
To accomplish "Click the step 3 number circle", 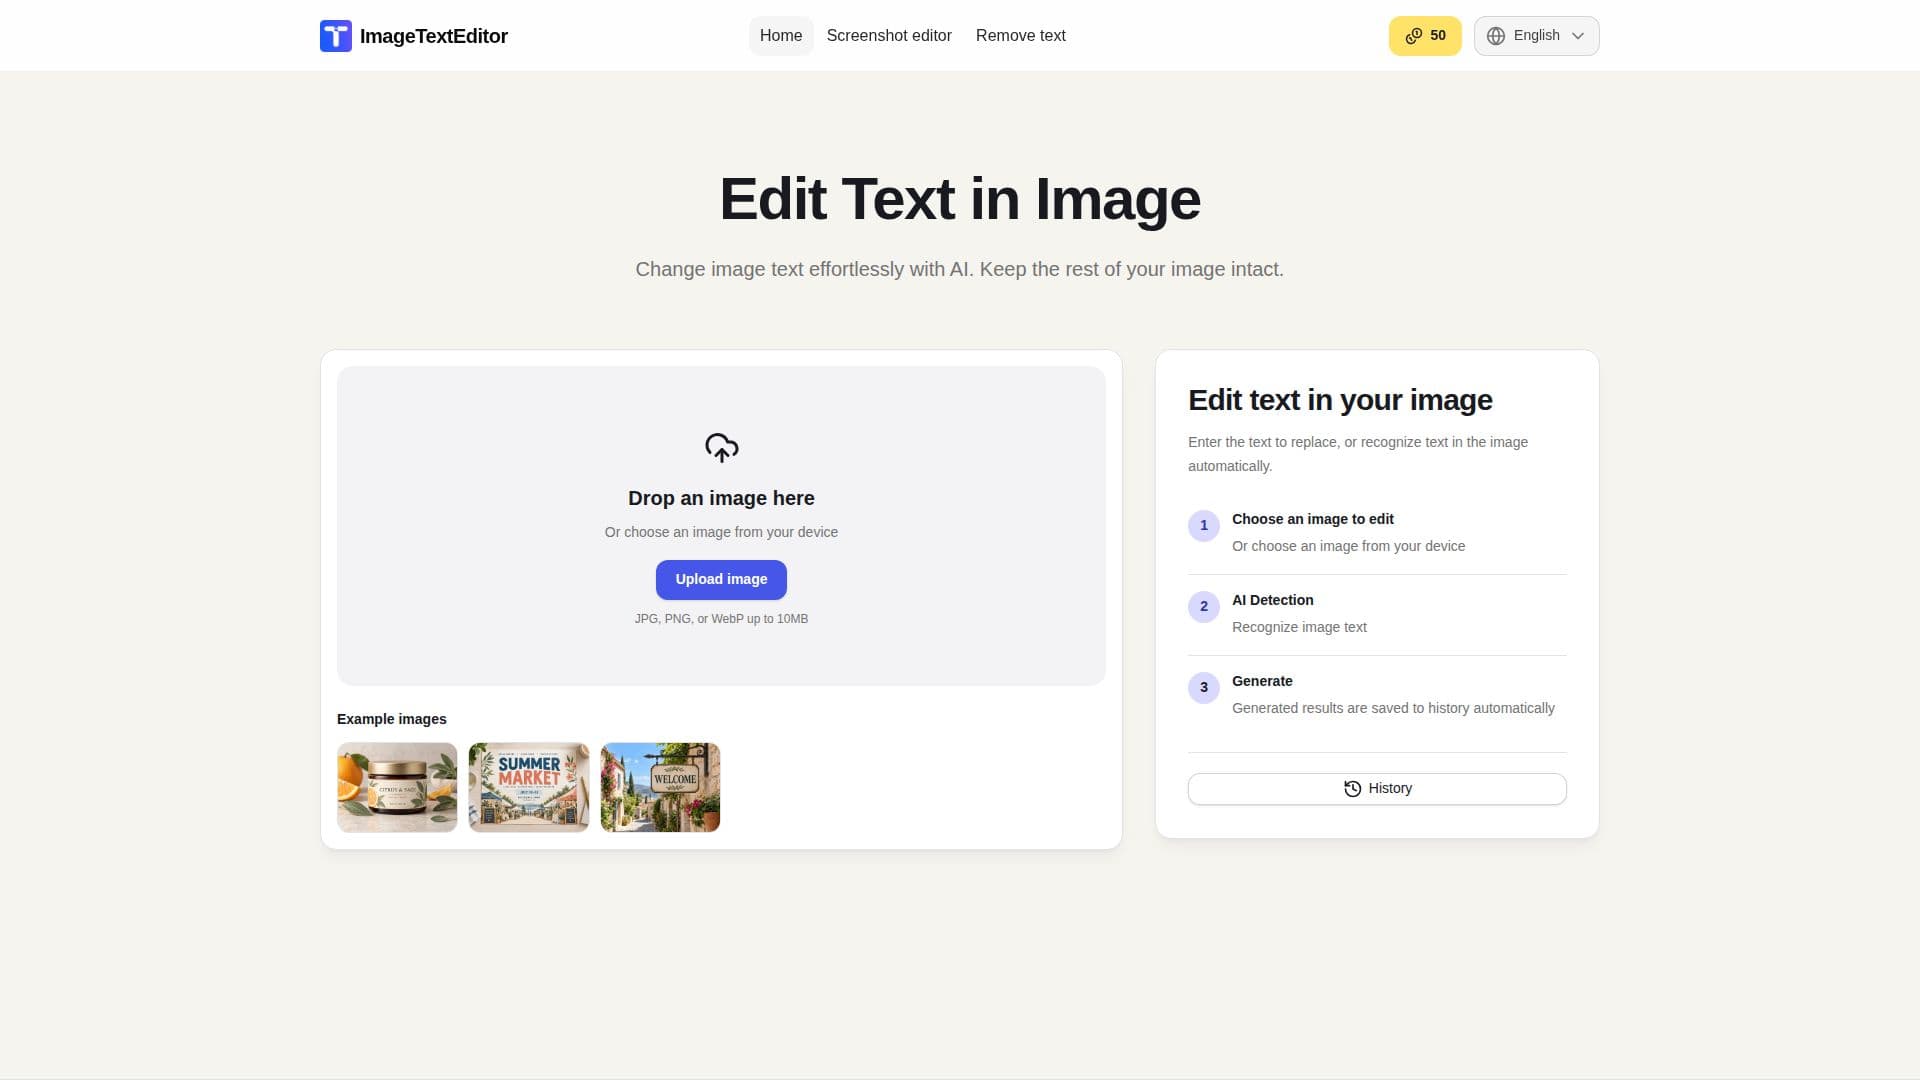I will pyautogui.click(x=1203, y=688).
